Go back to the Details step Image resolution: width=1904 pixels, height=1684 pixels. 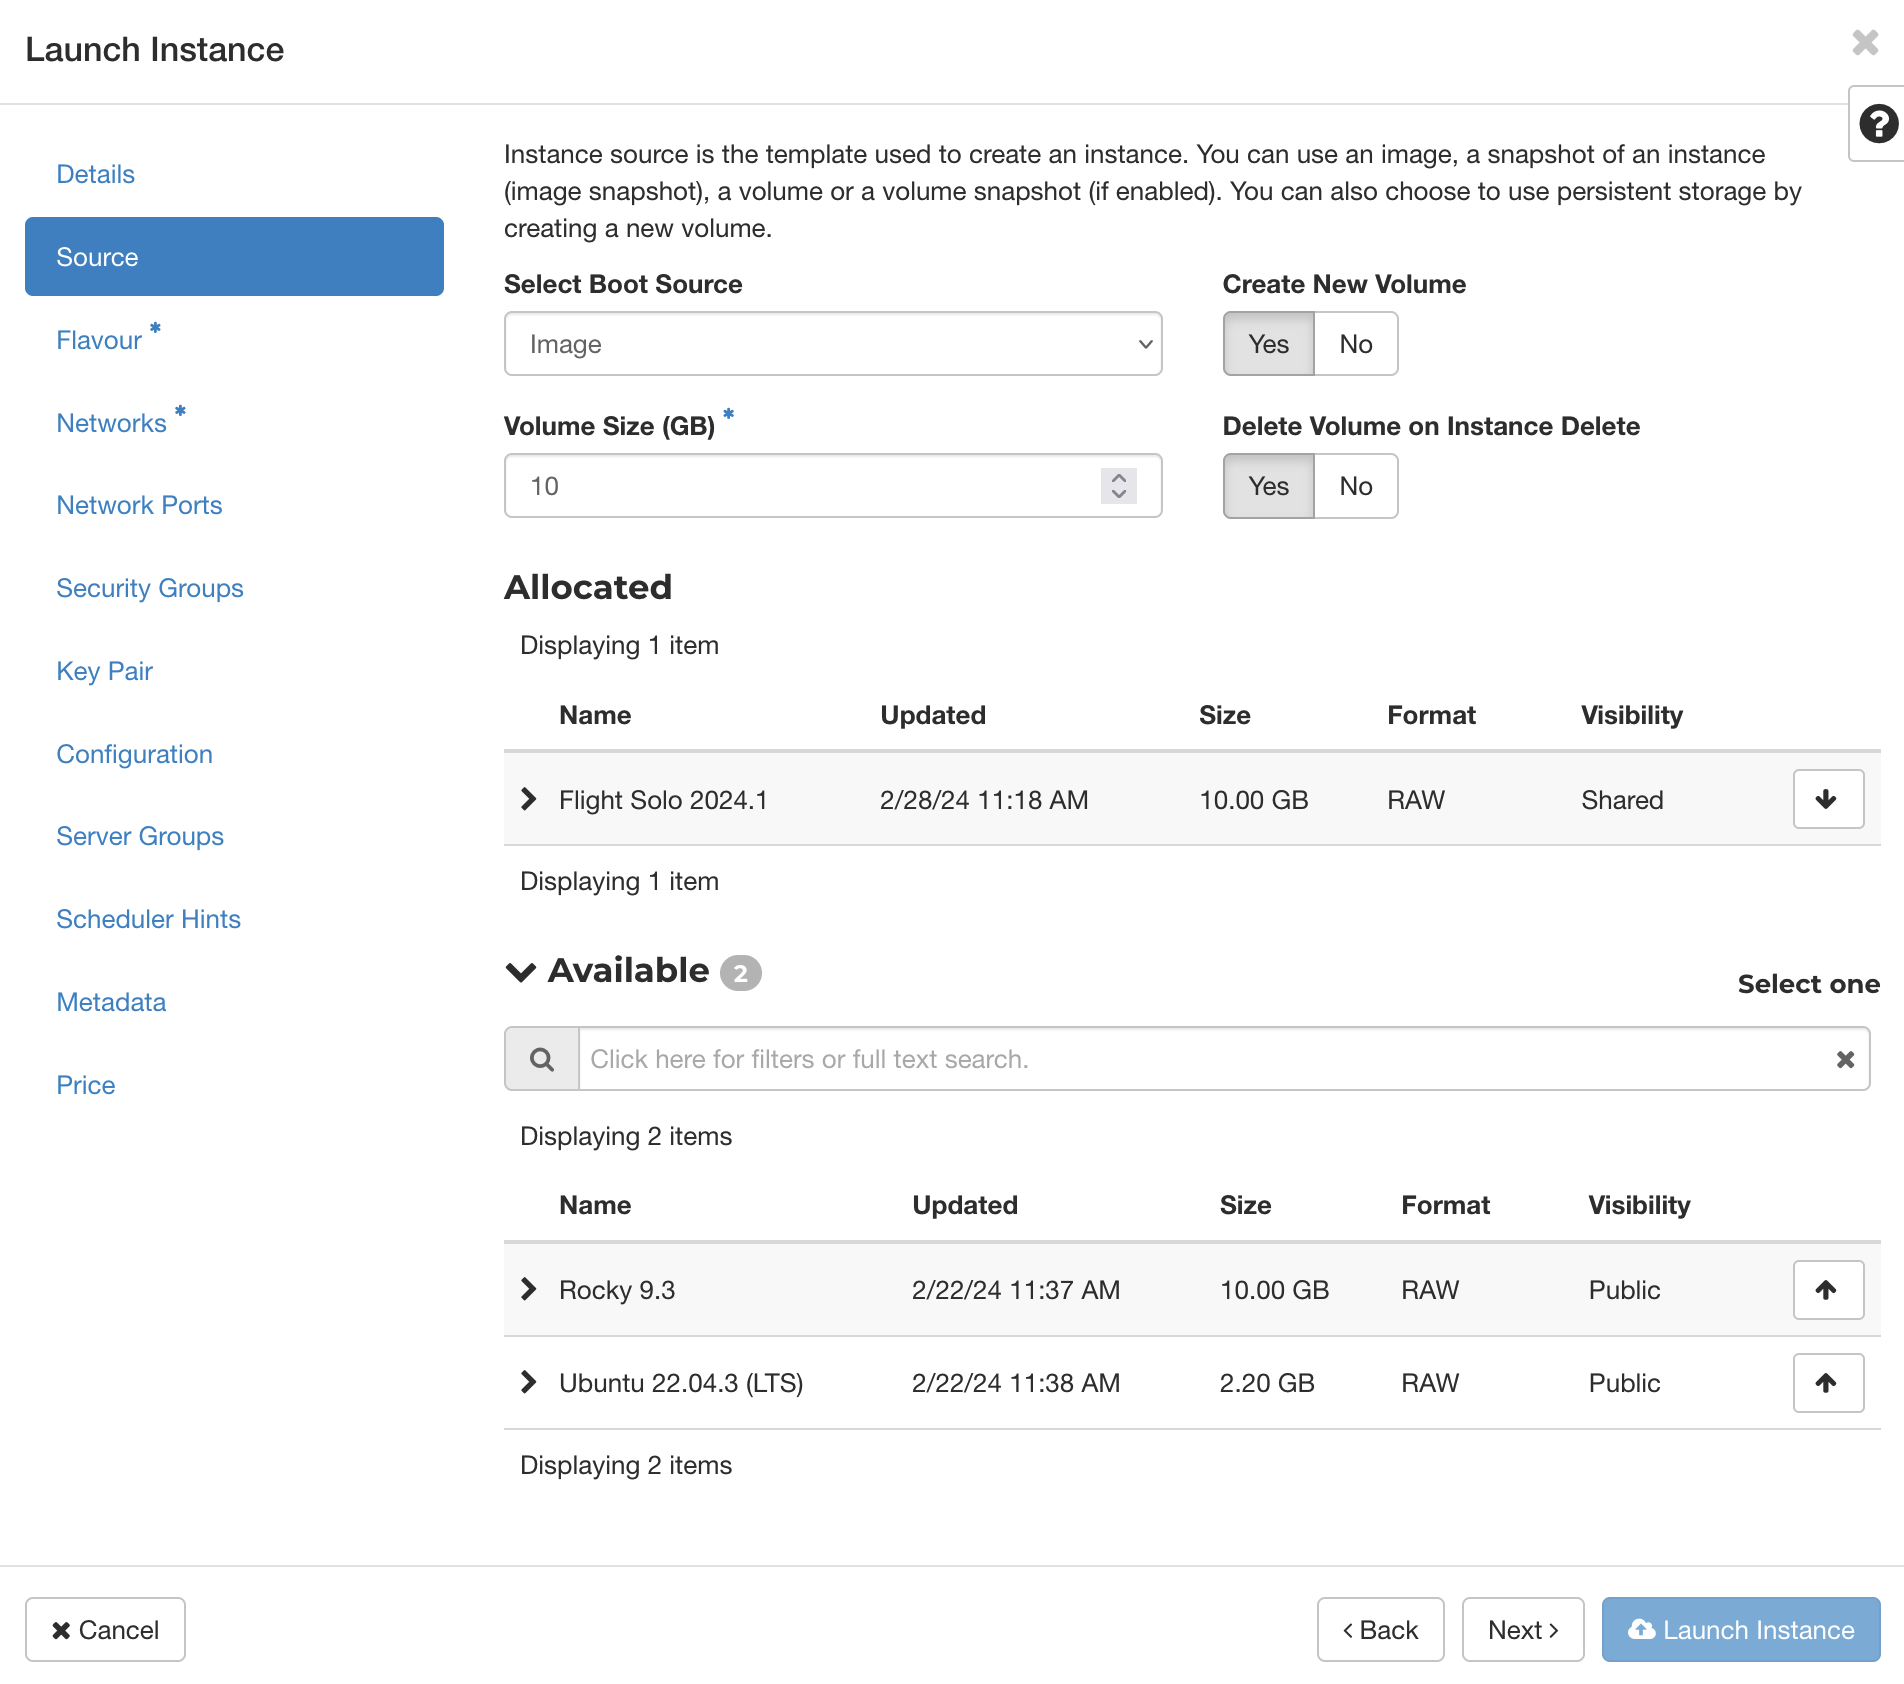point(95,173)
